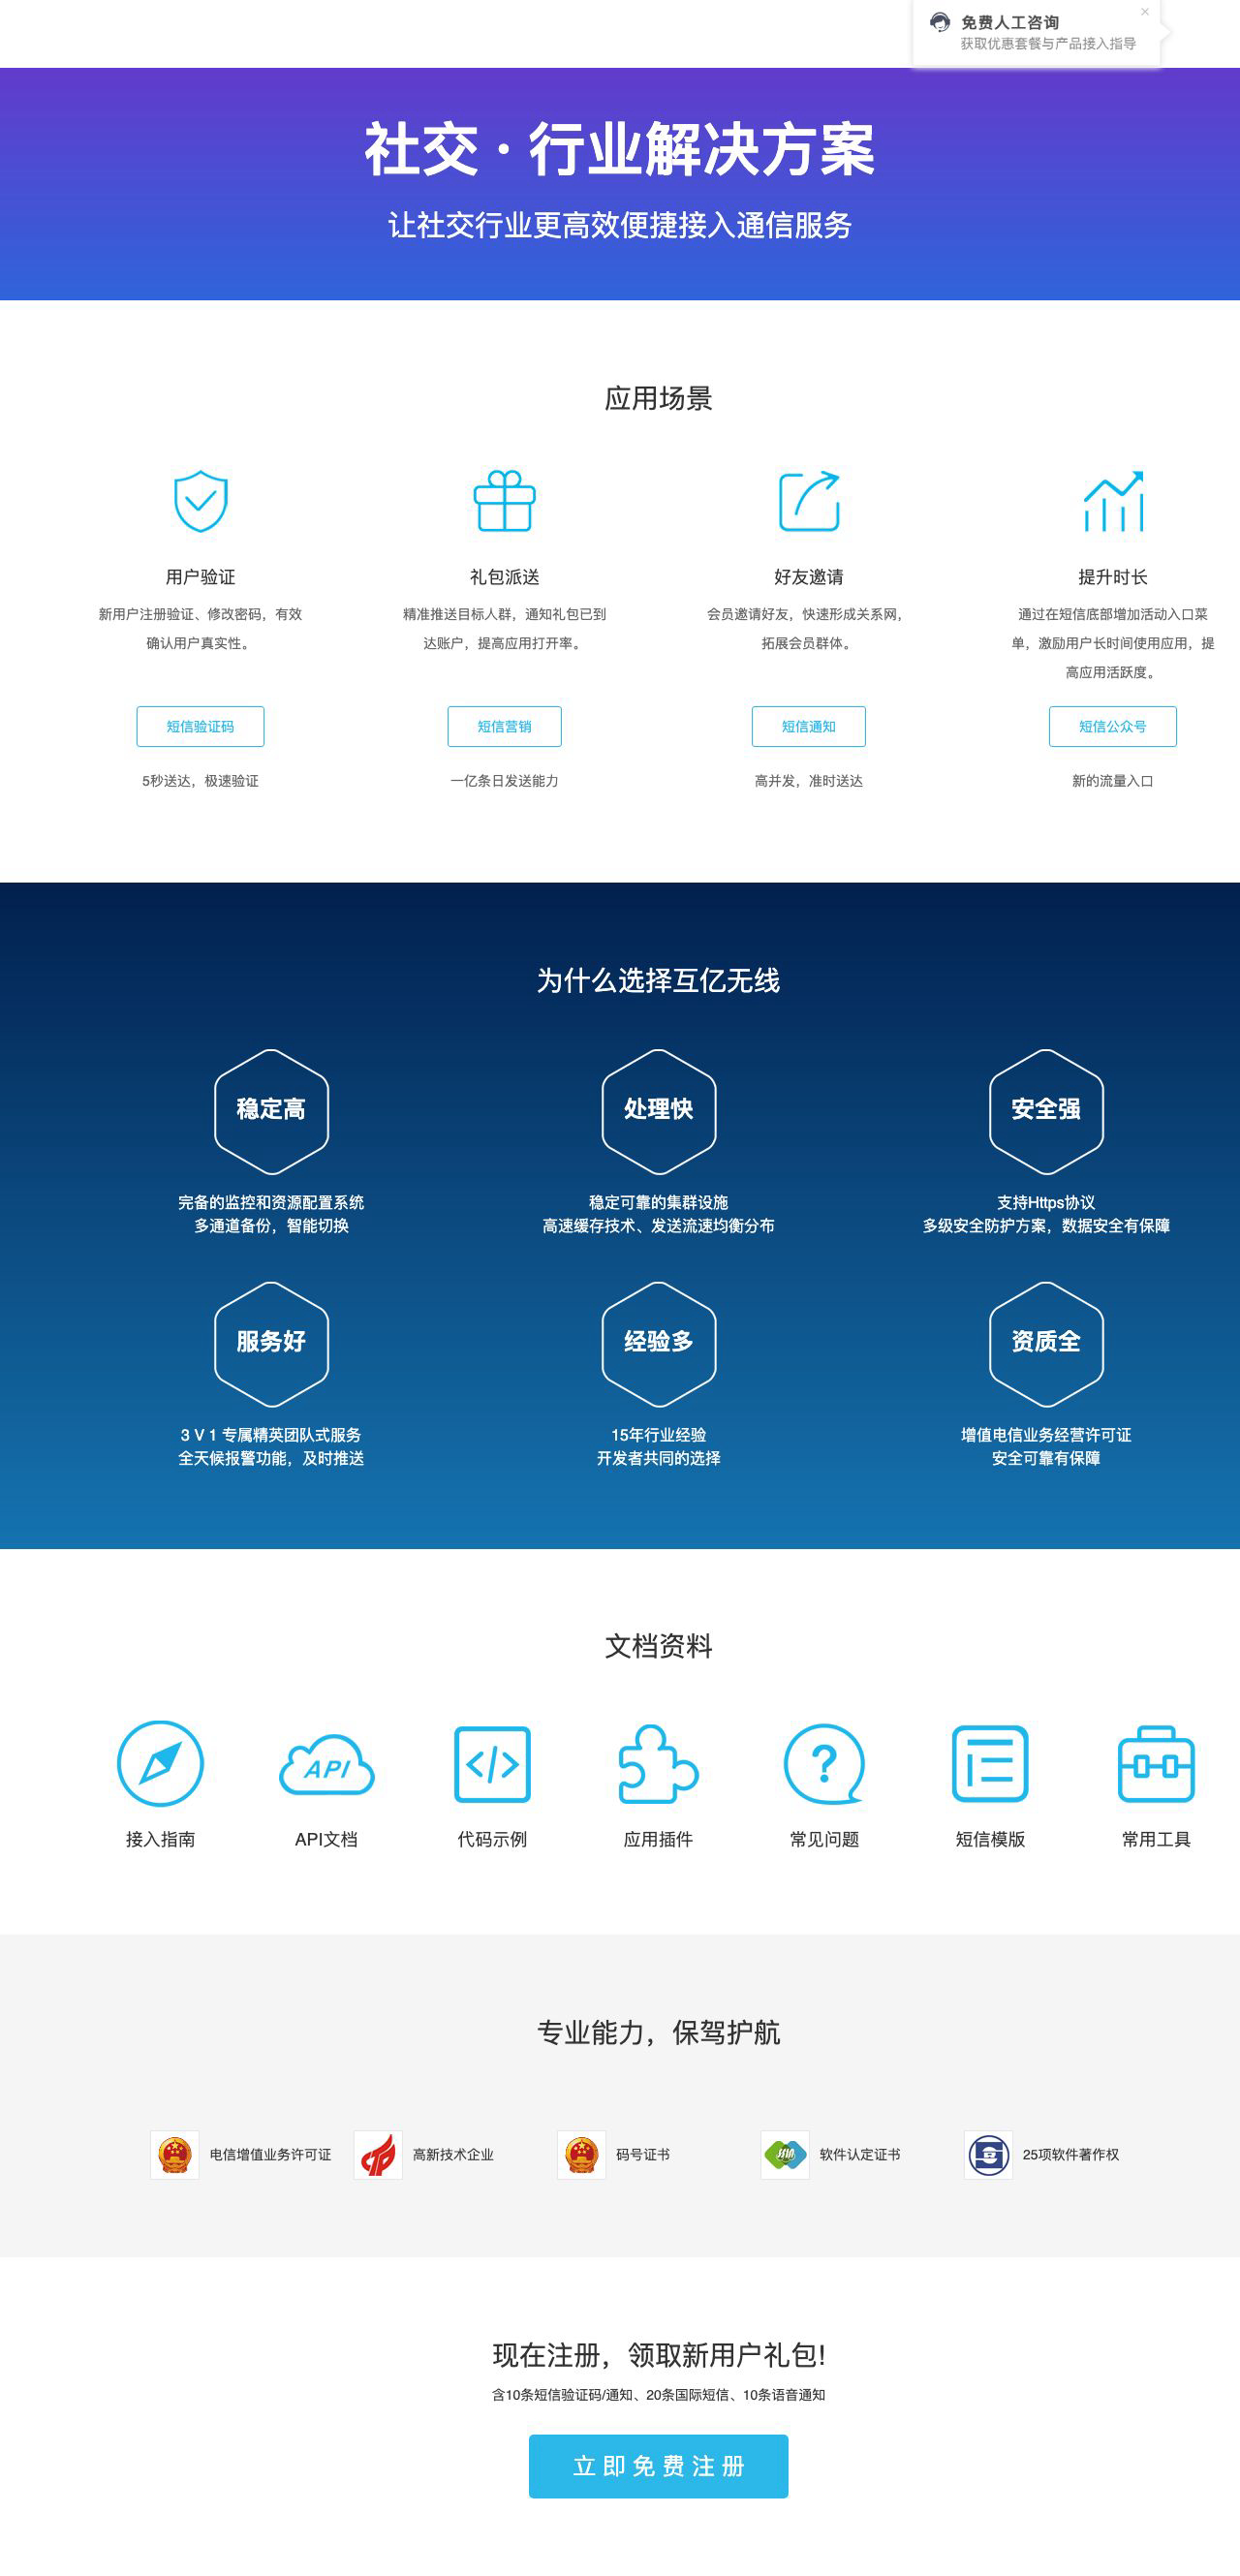Click the 5秒送达，极速验证 caption
The width and height of the screenshot is (1240, 2576).
point(200,781)
